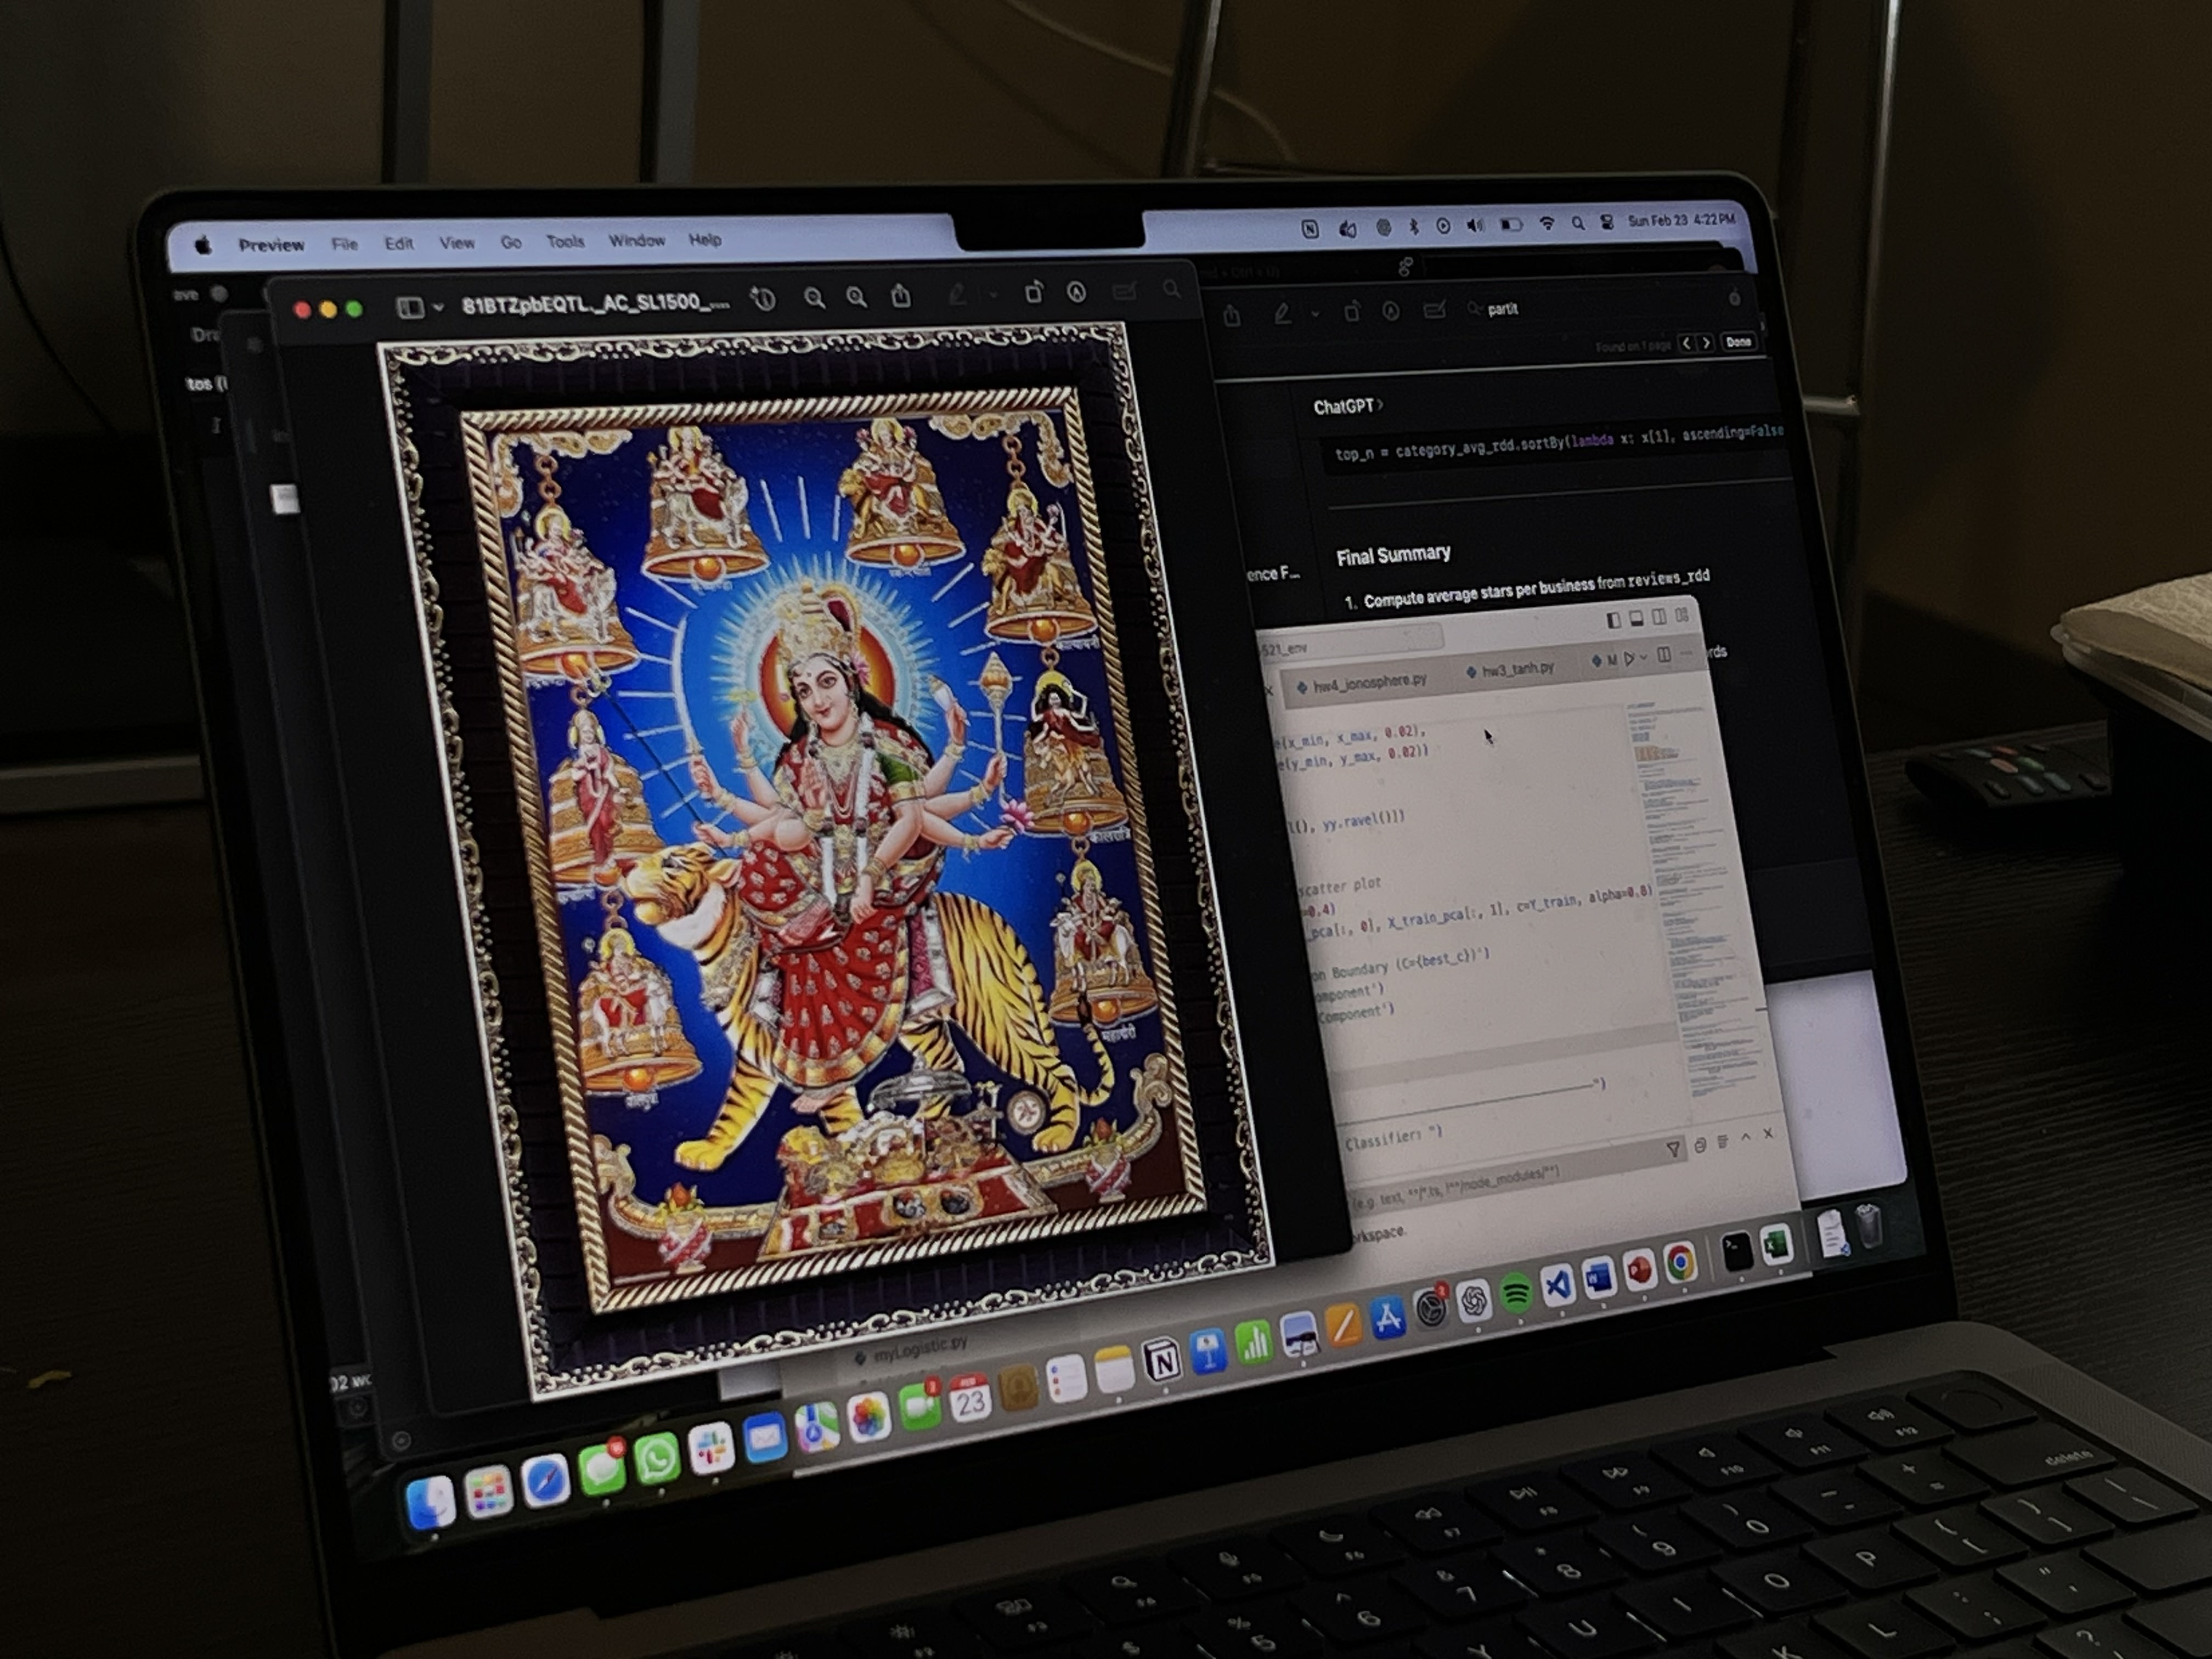Open Slack from the Dock
The height and width of the screenshot is (1659, 2212).
711,1450
